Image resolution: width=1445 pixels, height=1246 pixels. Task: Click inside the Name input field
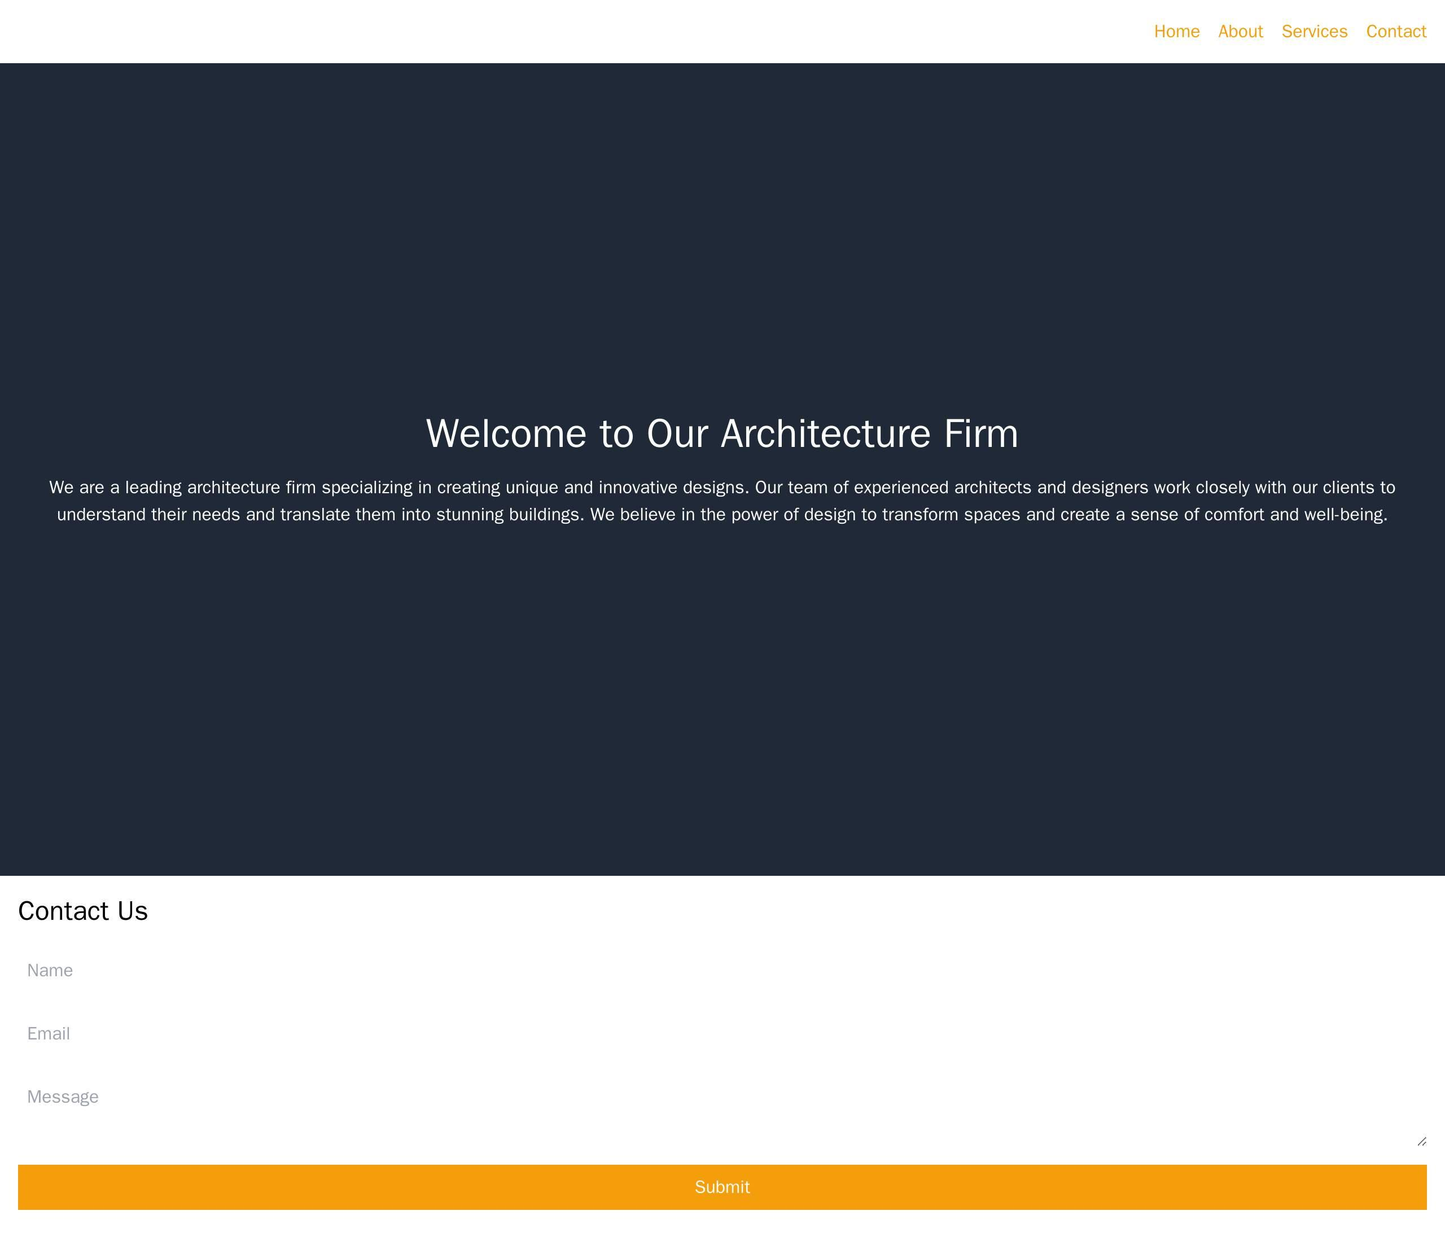click(x=722, y=970)
